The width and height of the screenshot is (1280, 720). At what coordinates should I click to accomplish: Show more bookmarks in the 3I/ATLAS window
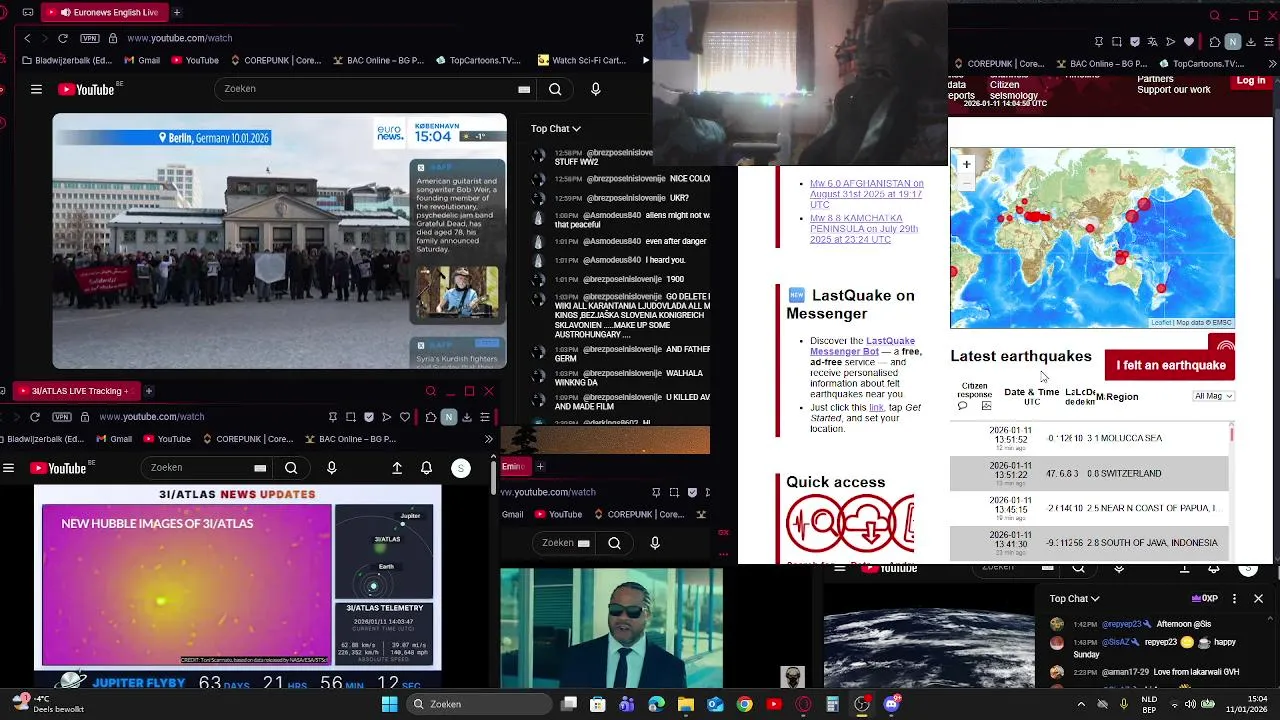click(x=488, y=439)
